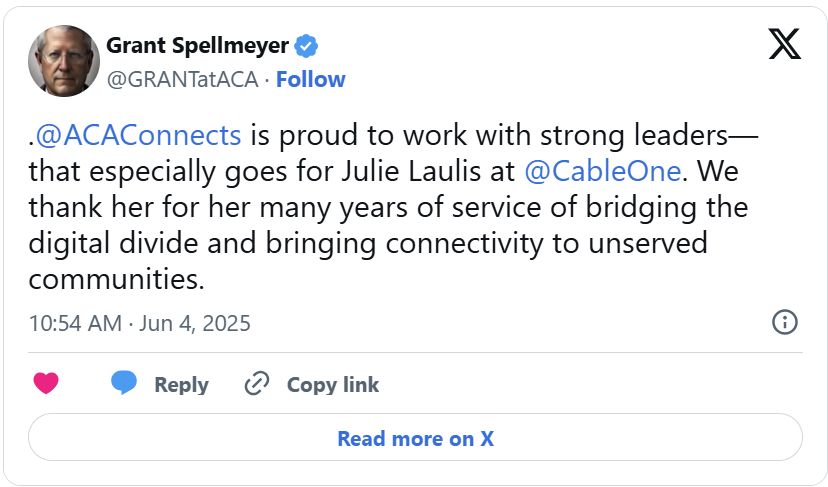Click the chain link copy icon

click(x=258, y=384)
